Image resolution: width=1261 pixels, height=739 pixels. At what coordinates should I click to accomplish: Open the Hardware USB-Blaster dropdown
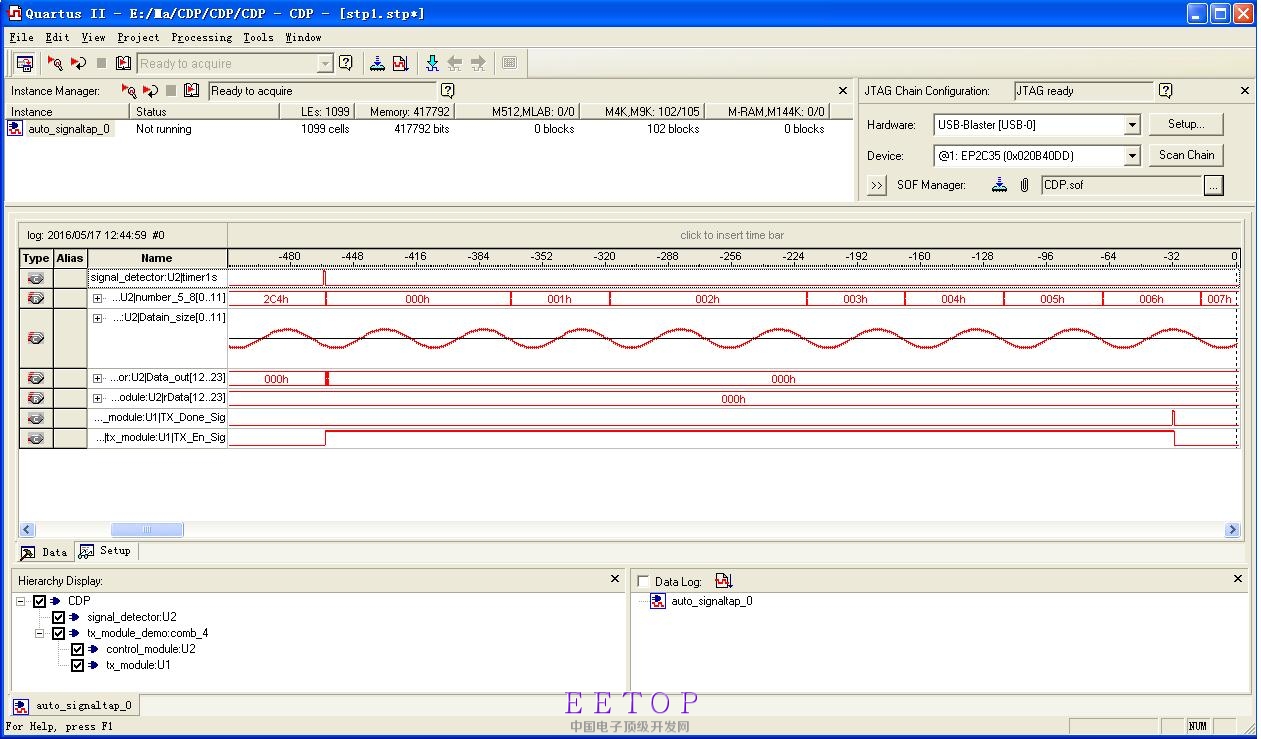tap(1132, 125)
